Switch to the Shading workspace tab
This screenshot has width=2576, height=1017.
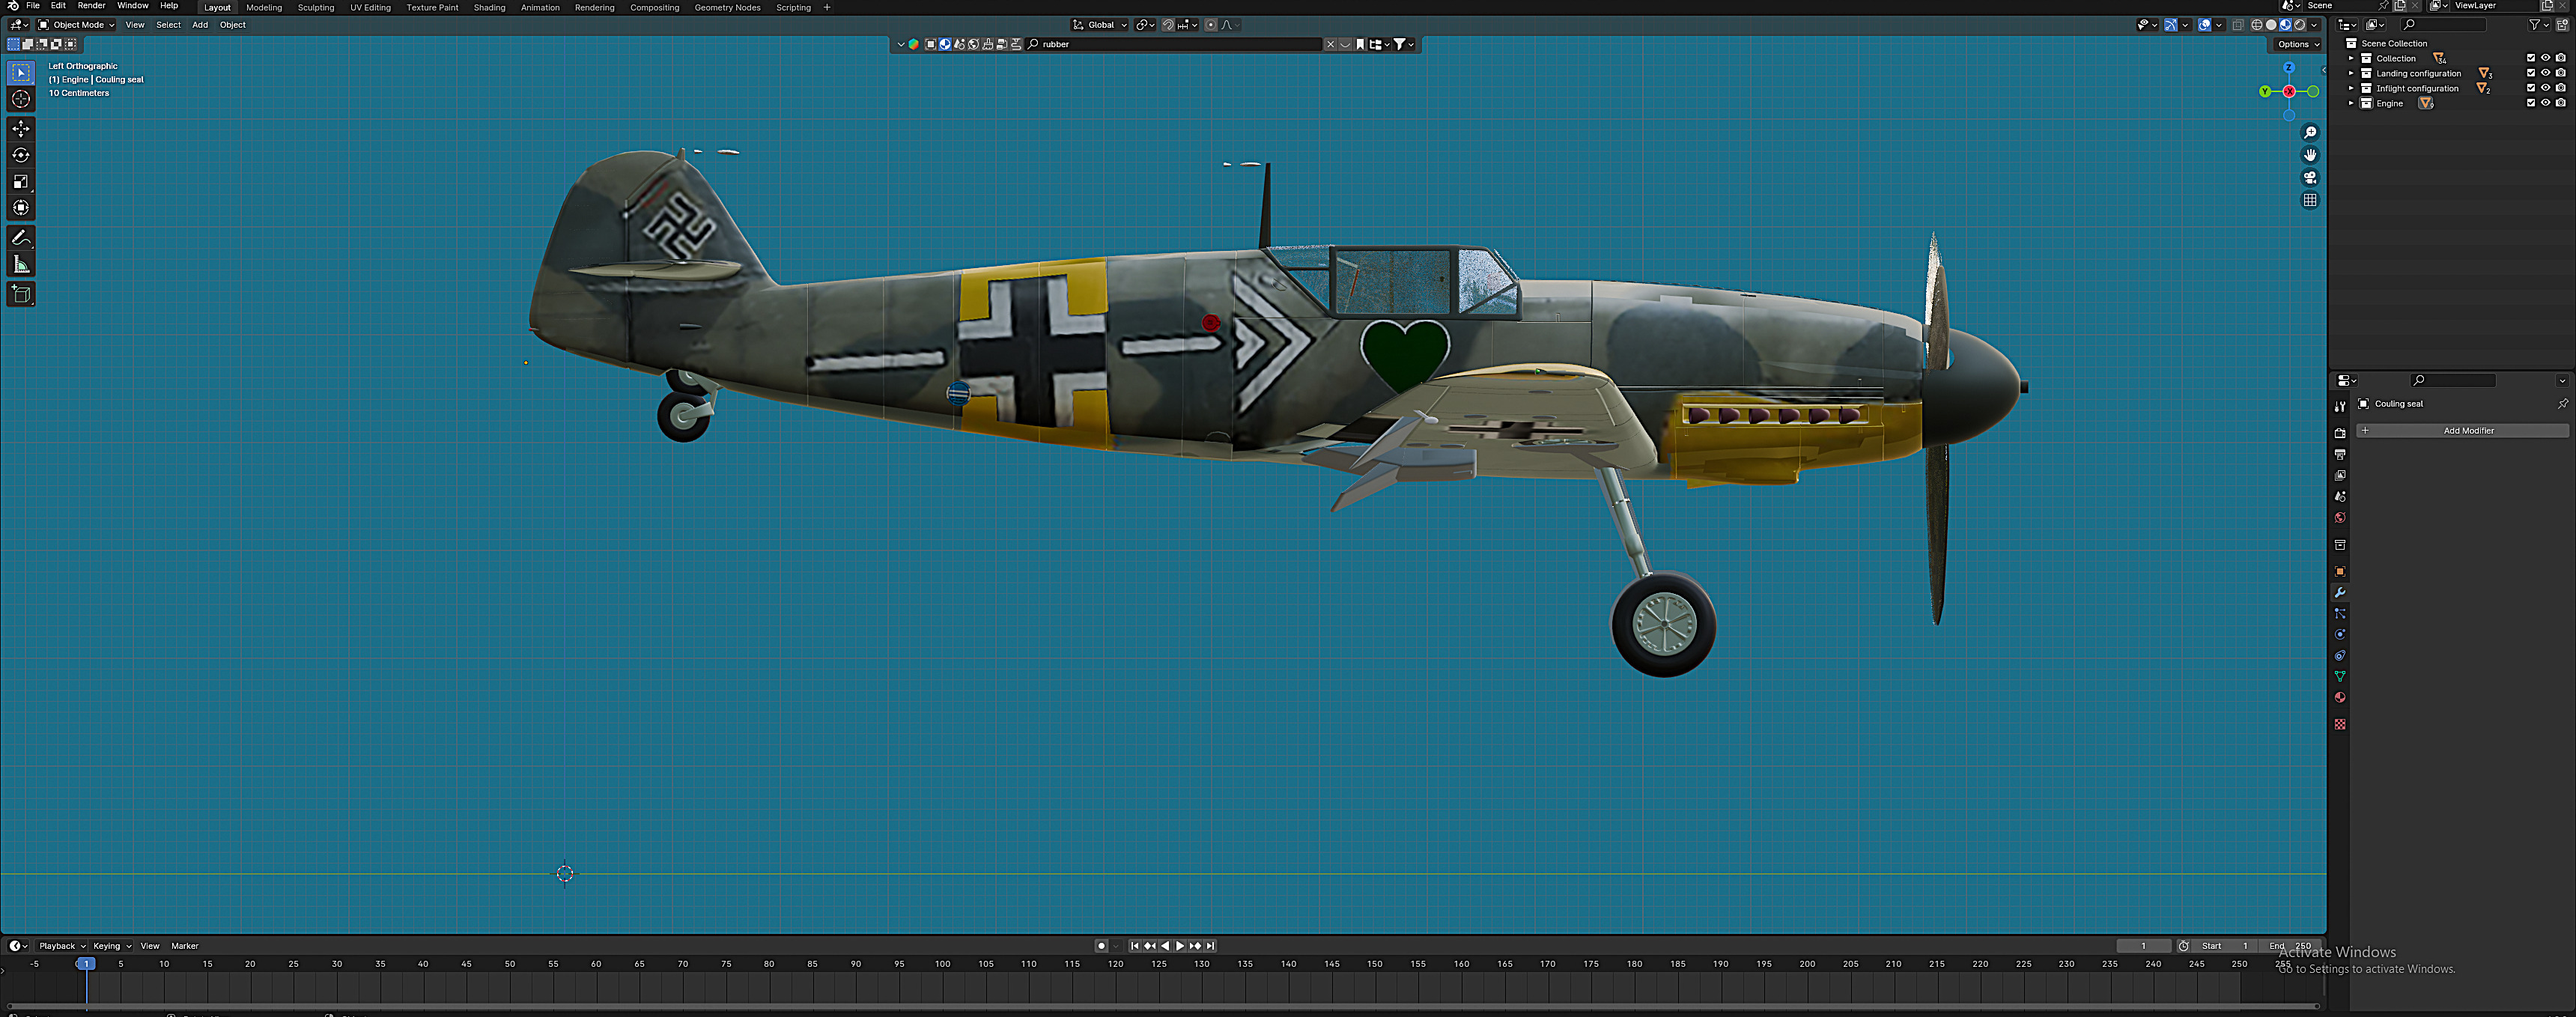tap(489, 7)
